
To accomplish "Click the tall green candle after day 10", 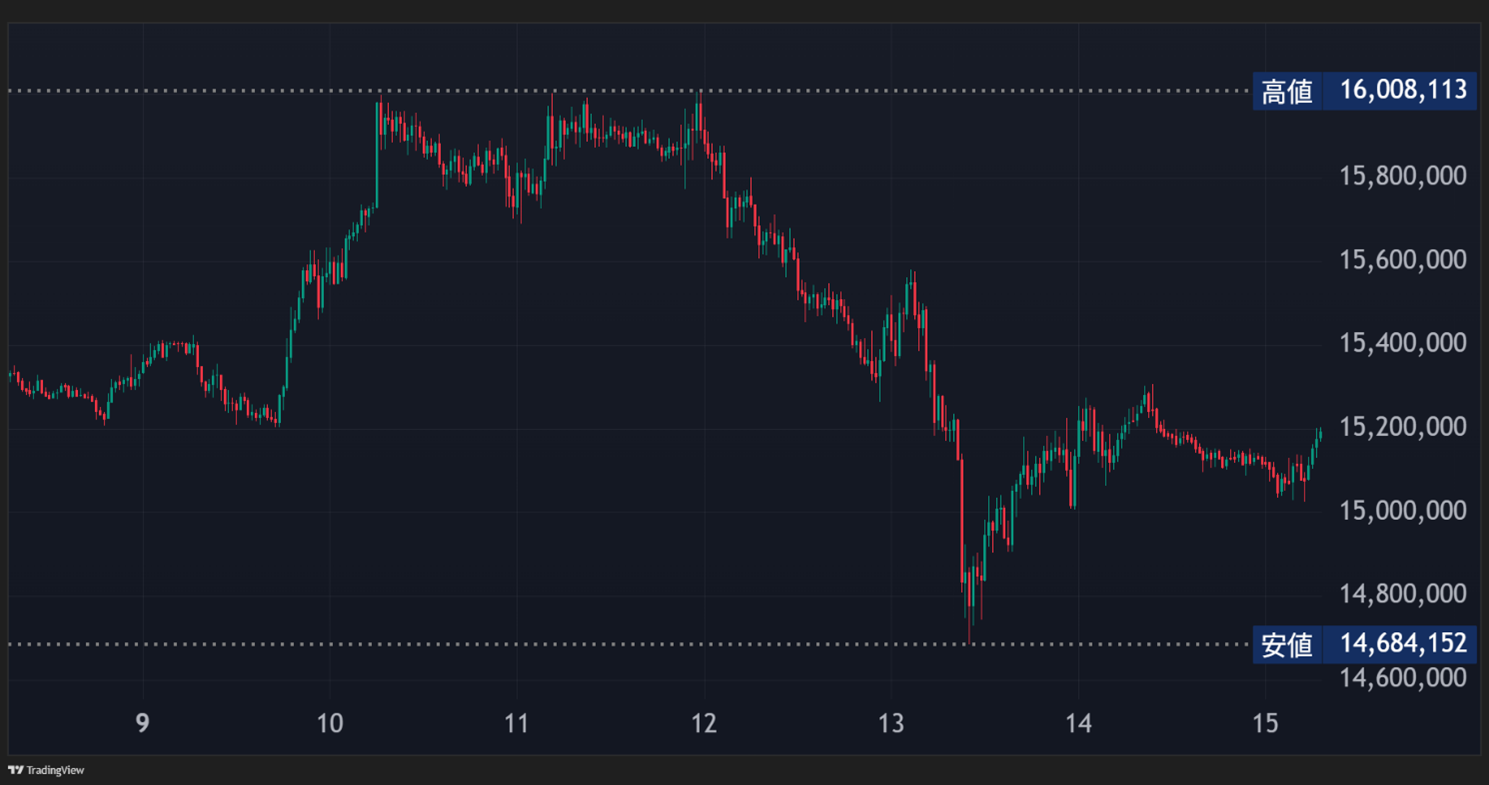I will [377, 153].
